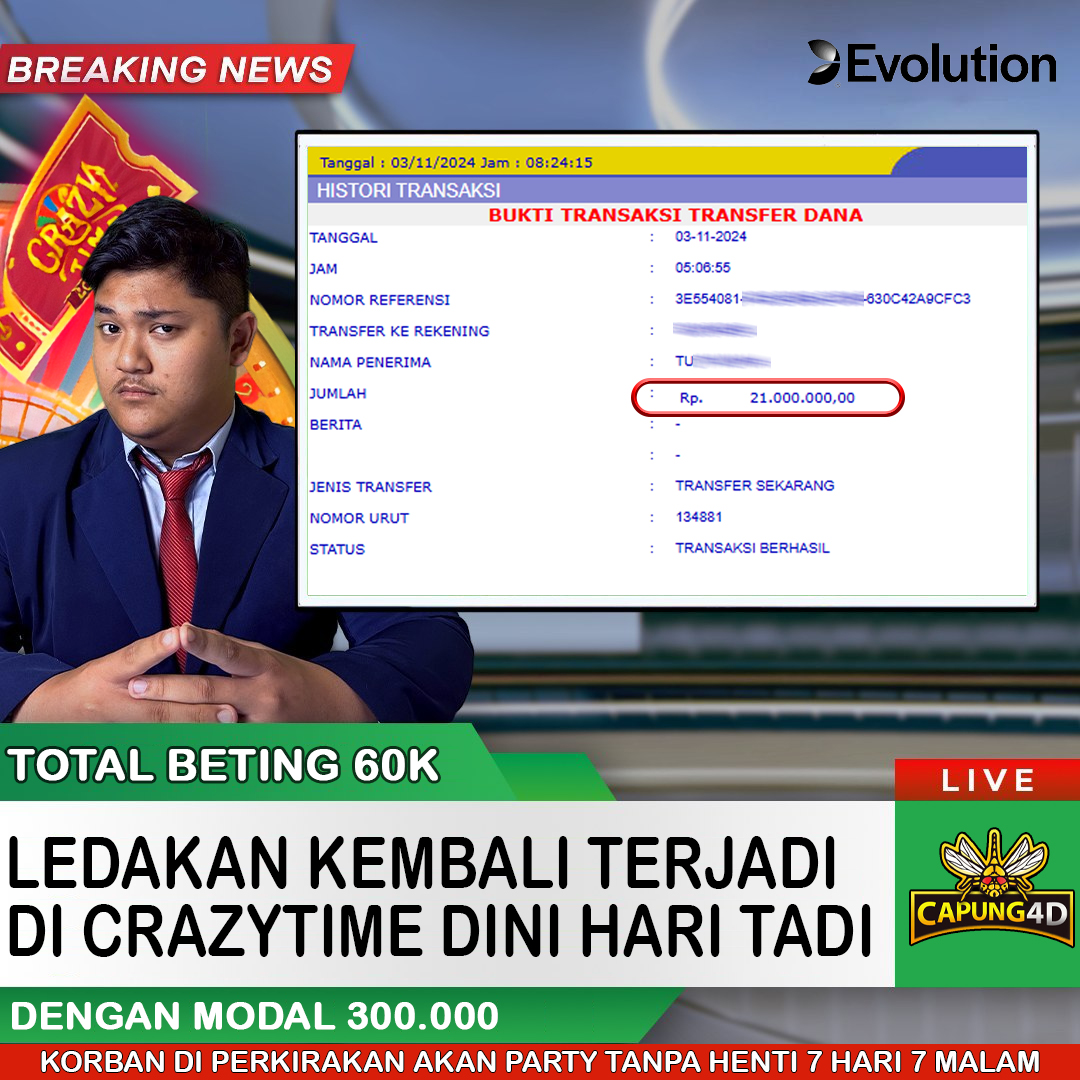Click the Tanggal and Jam yellow header
The width and height of the screenshot is (1080, 1080).
pyautogui.click(x=600, y=162)
